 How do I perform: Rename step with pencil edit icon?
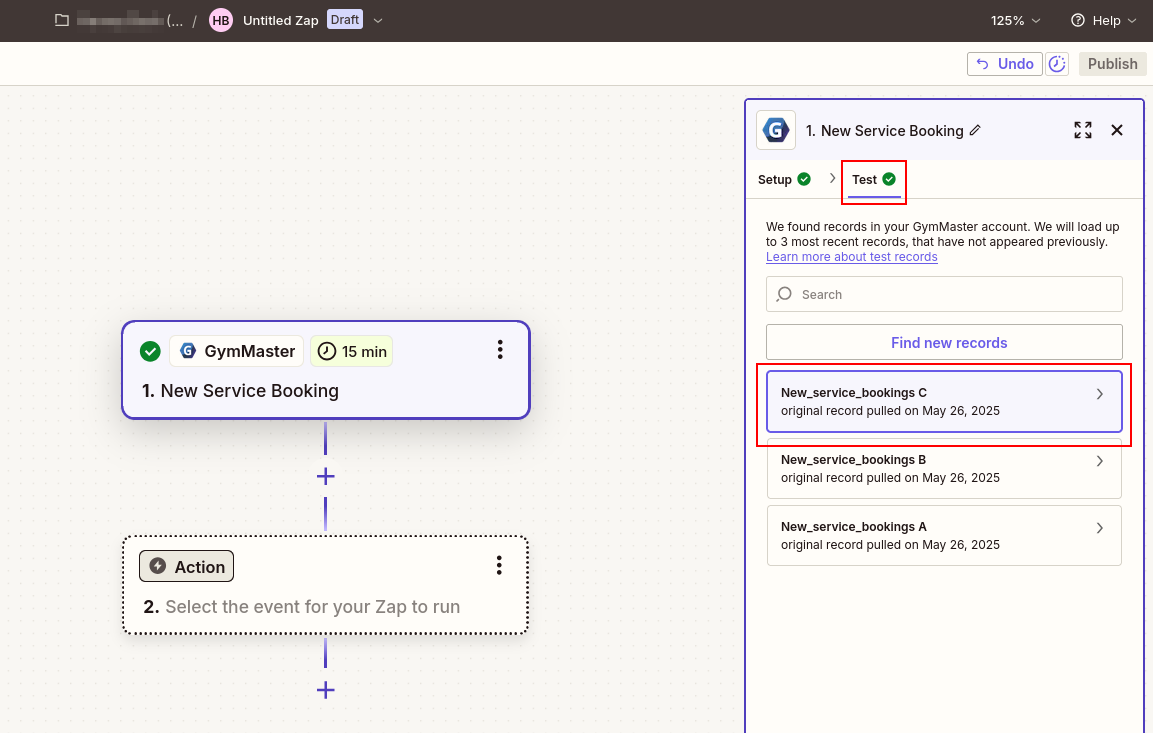[975, 130]
